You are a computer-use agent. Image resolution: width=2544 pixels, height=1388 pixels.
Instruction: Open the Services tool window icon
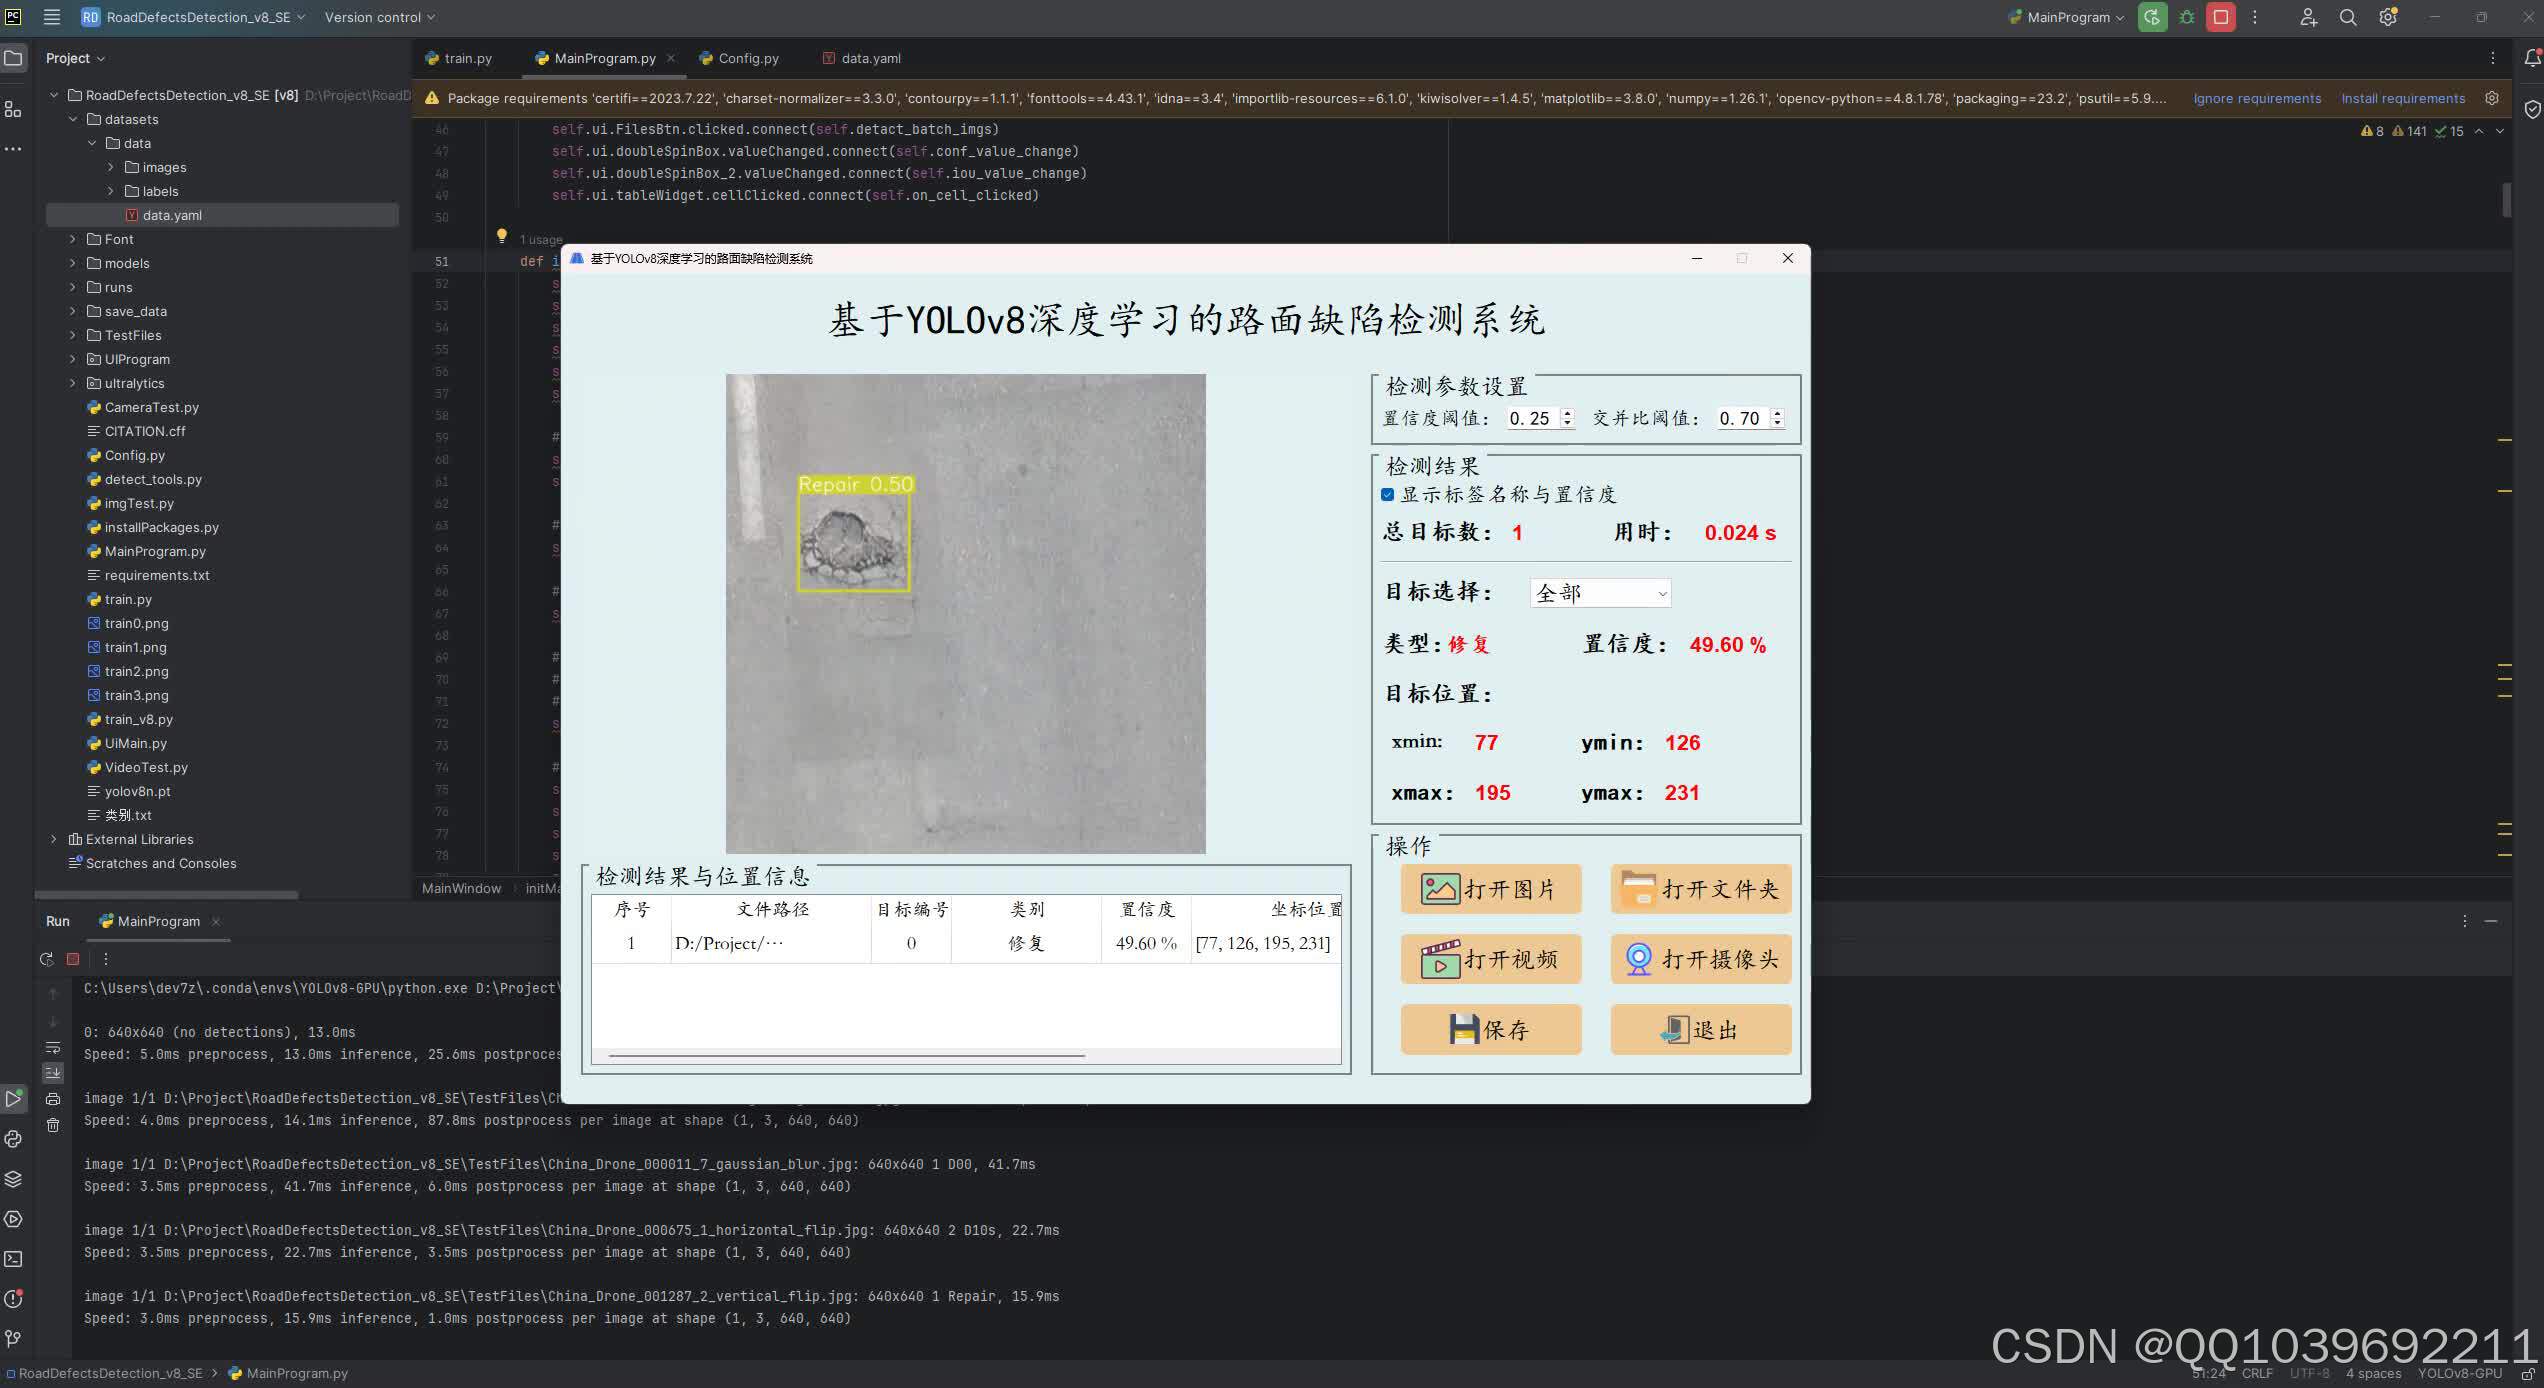click(13, 1219)
